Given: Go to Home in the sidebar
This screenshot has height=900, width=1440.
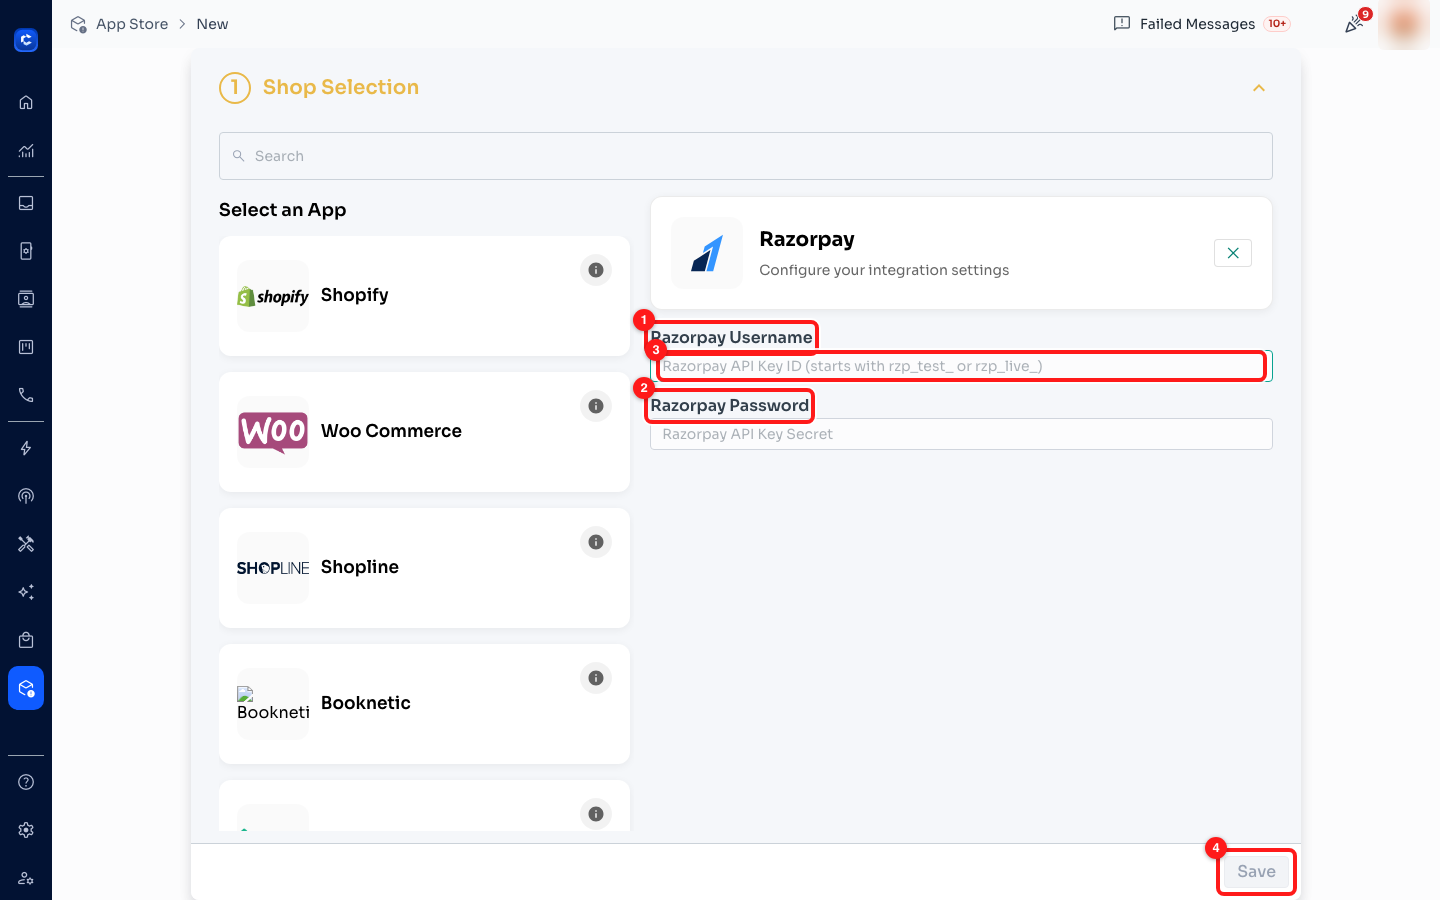Looking at the screenshot, I should tap(26, 102).
